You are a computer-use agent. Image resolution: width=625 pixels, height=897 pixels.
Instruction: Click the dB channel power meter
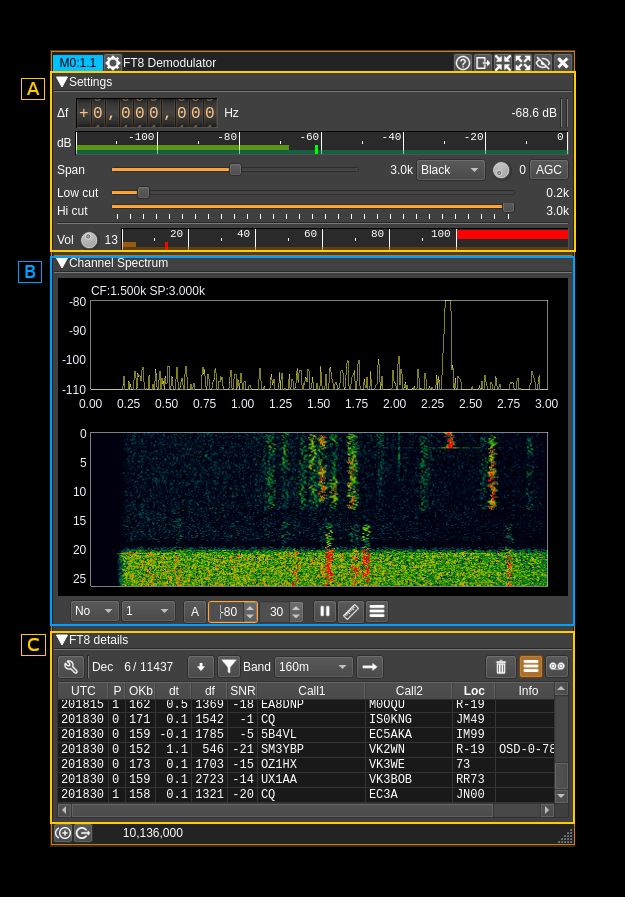pyautogui.click(x=322, y=143)
